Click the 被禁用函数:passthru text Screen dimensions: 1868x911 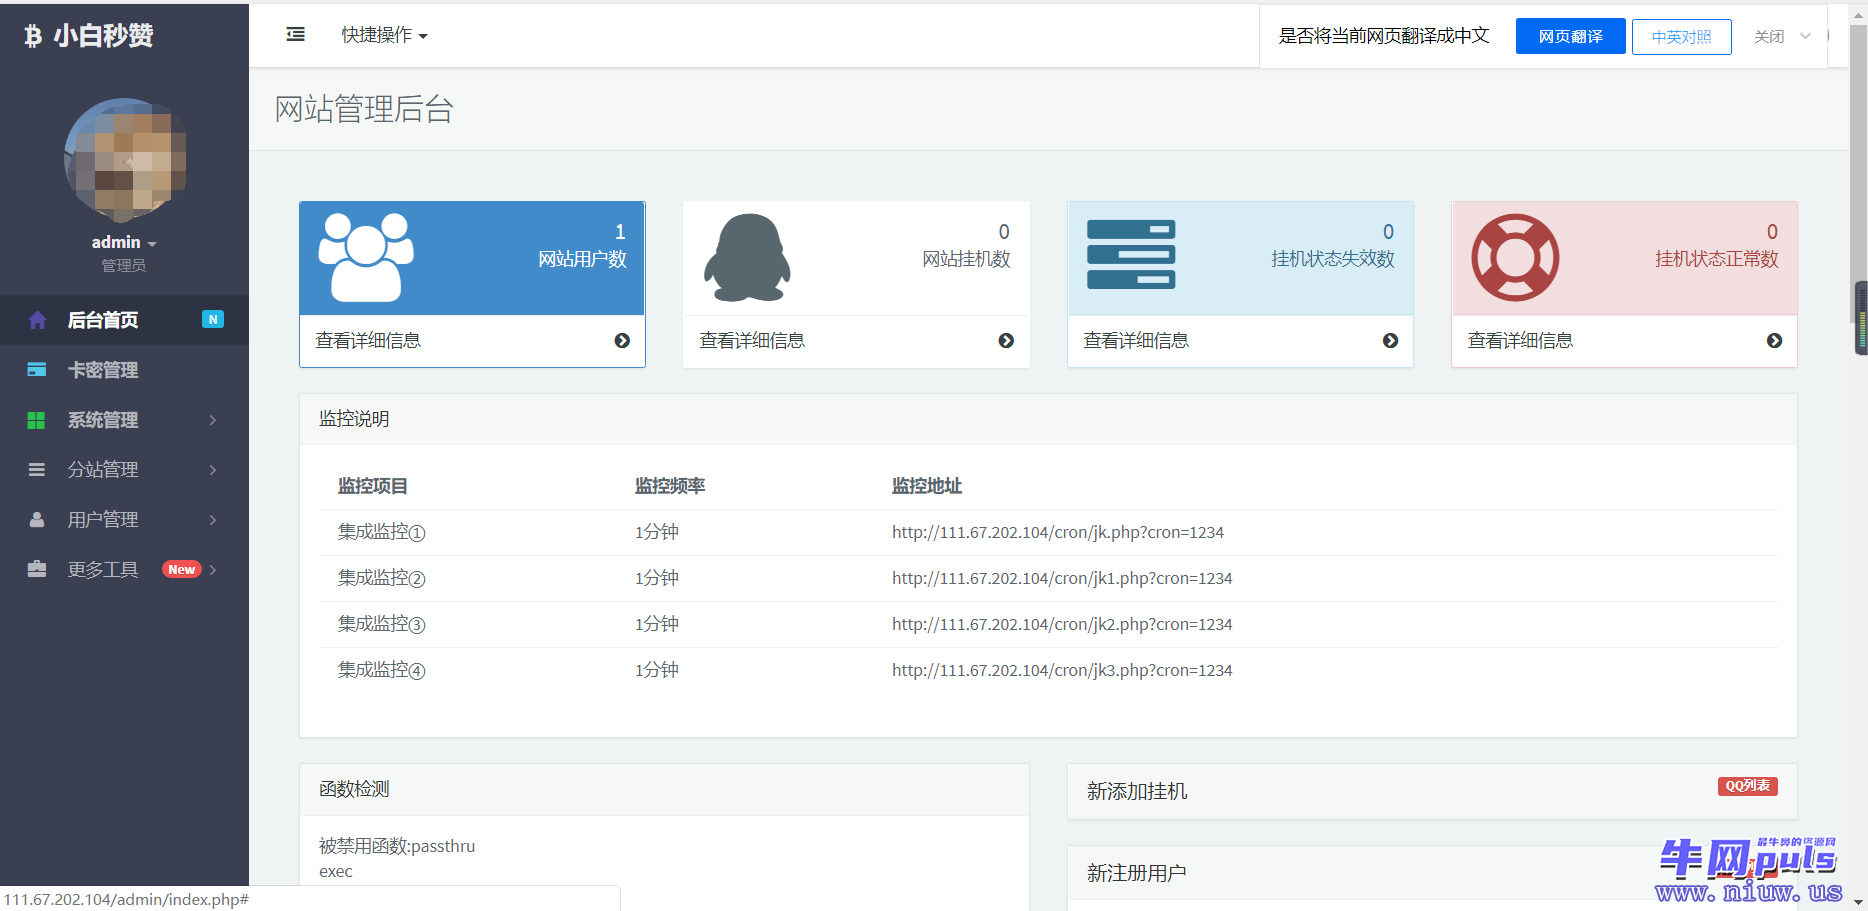[x=397, y=846]
